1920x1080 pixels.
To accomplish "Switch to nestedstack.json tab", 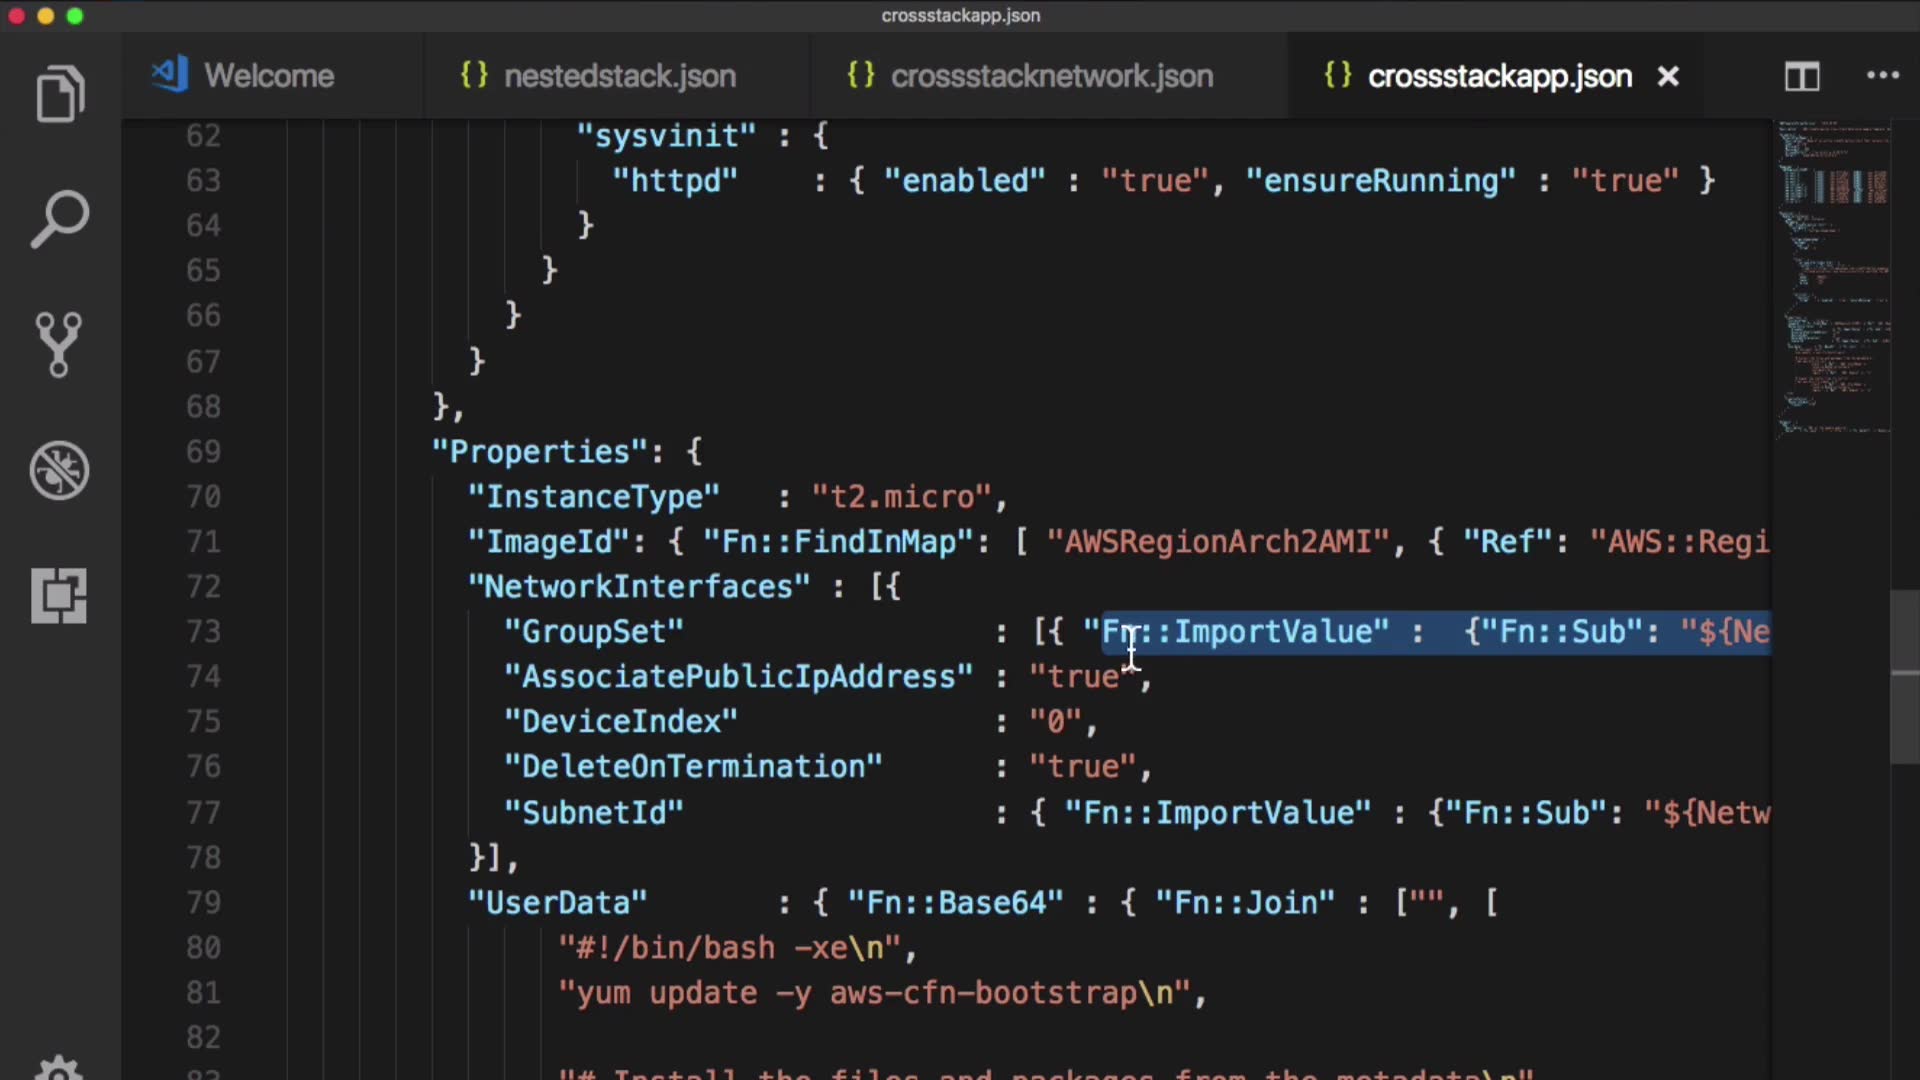I will [x=618, y=76].
